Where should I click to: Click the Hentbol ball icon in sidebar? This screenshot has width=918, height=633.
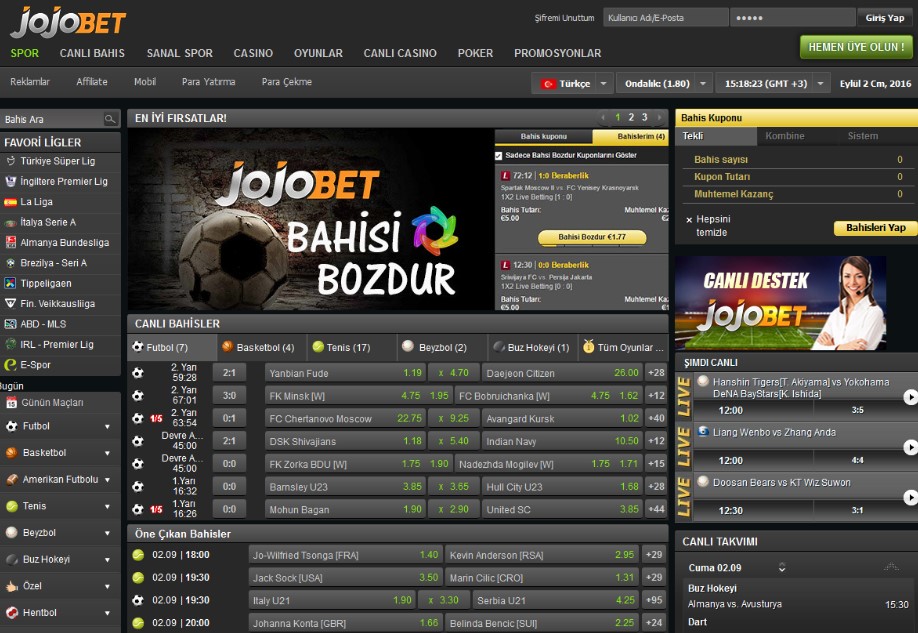[x=12, y=613]
